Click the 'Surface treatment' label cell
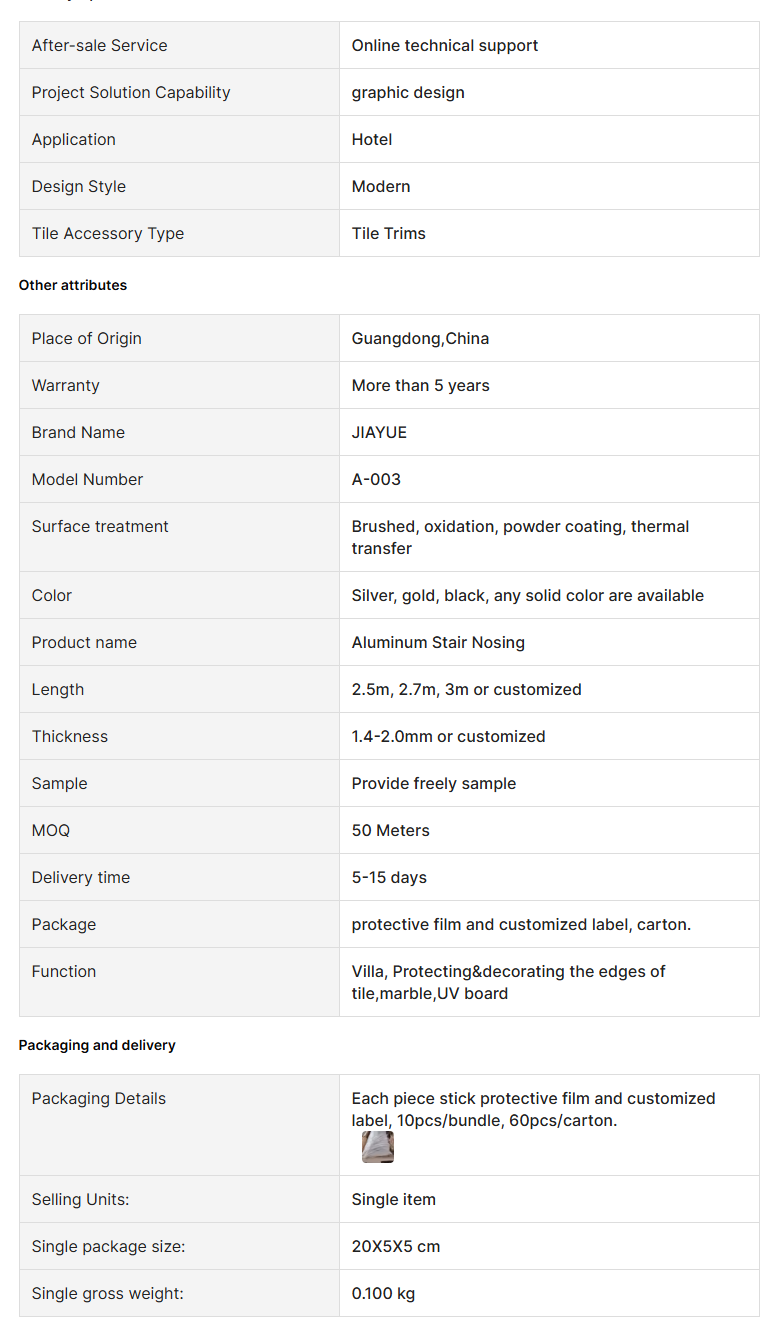 pos(100,526)
